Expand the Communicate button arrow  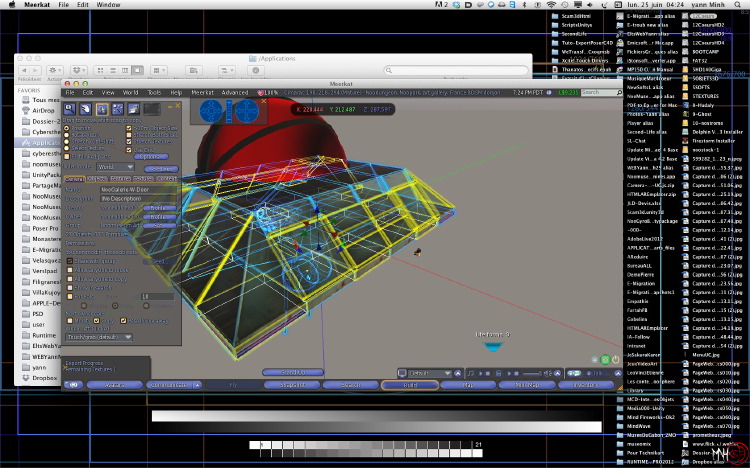pyautogui.click(x=198, y=385)
